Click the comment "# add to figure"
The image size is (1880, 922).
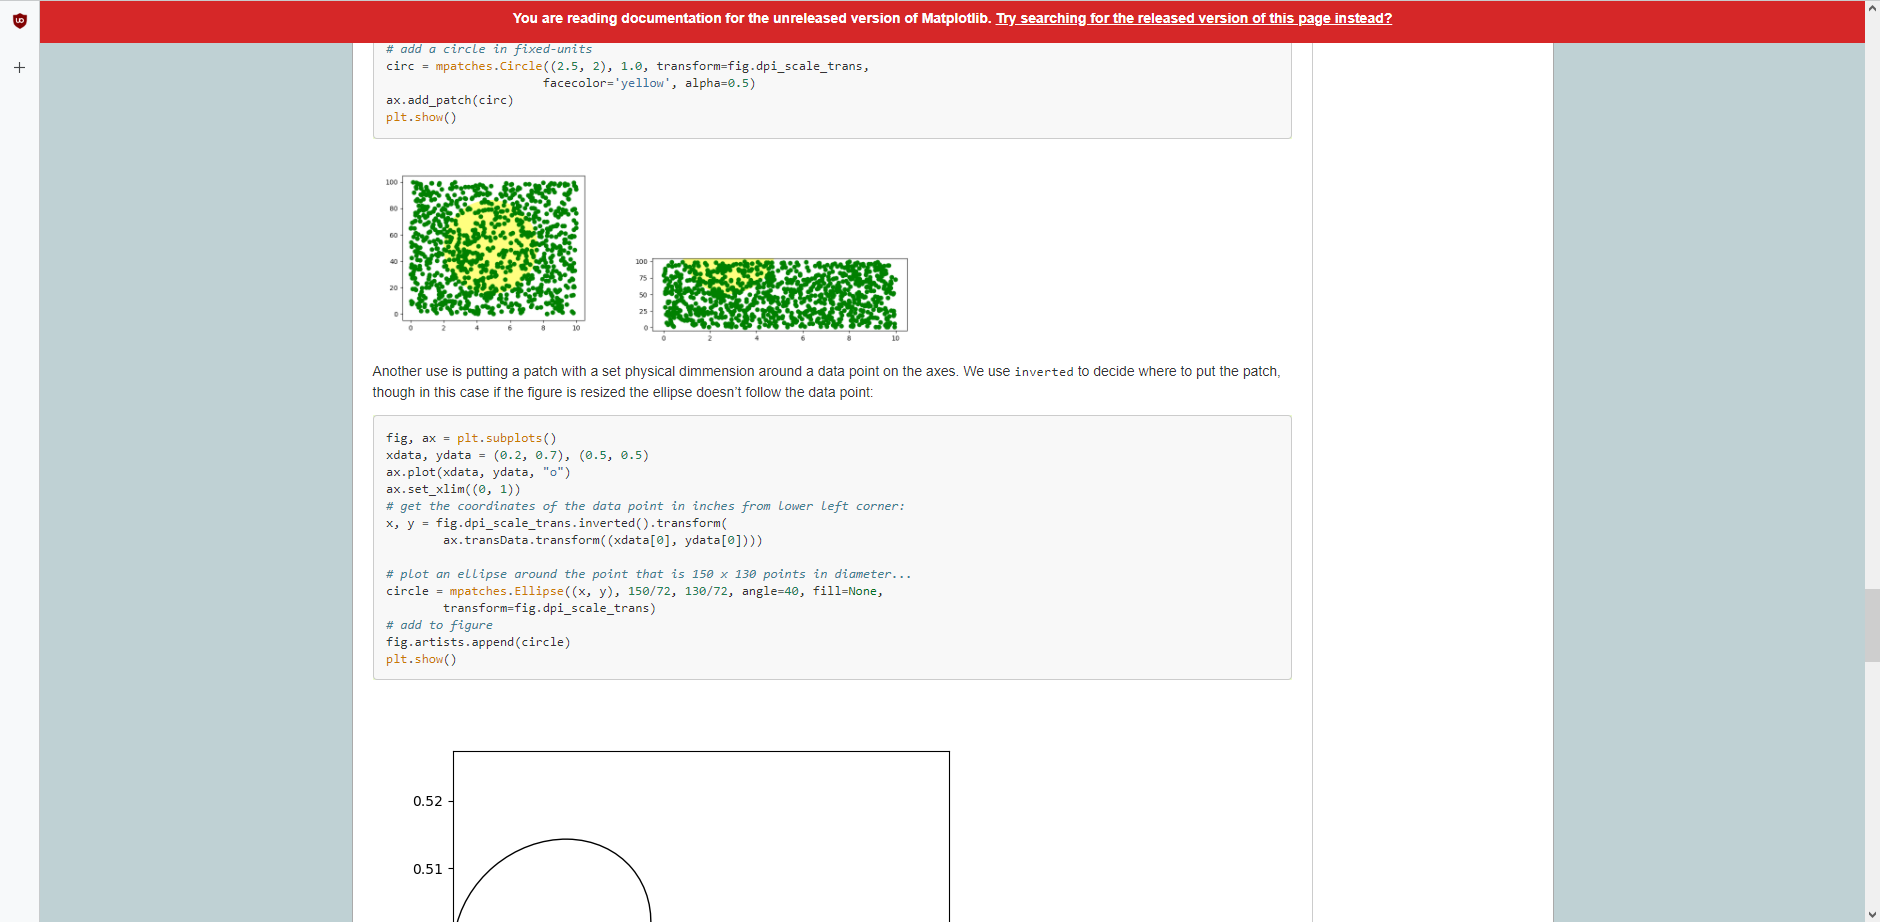[x=439, y=625]
